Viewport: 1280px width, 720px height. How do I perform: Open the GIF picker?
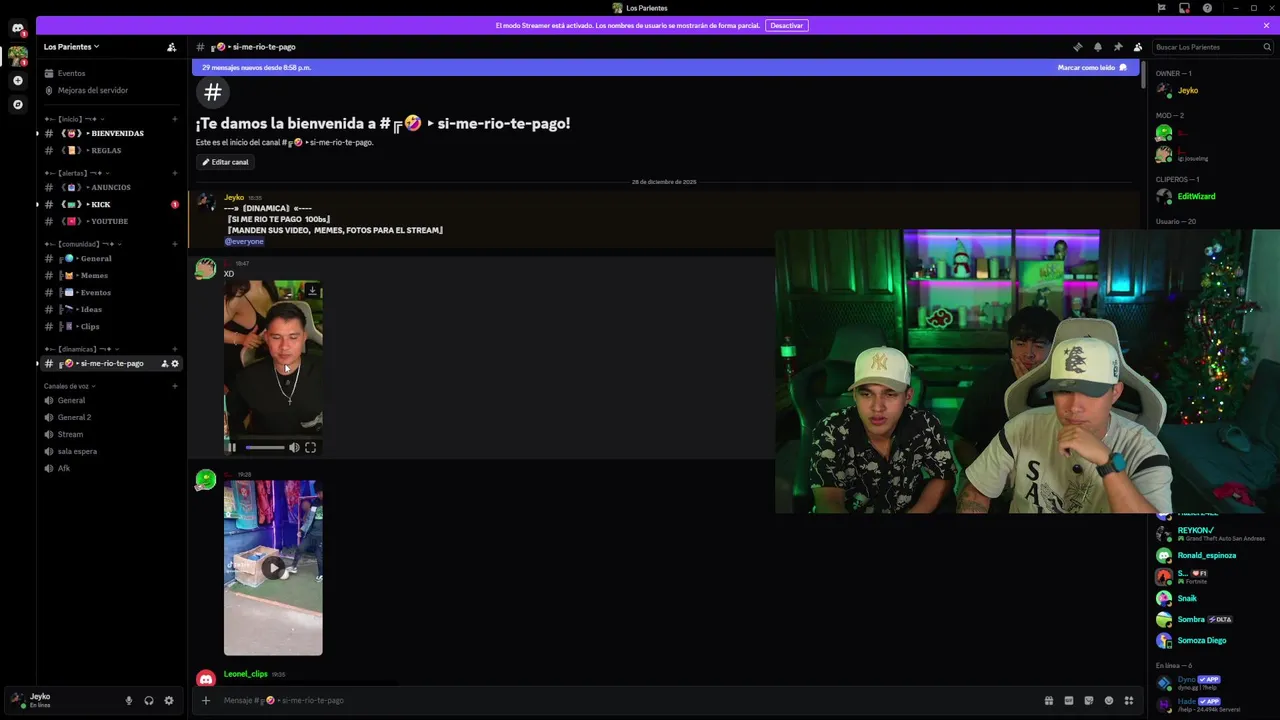tap(1068, 701)
